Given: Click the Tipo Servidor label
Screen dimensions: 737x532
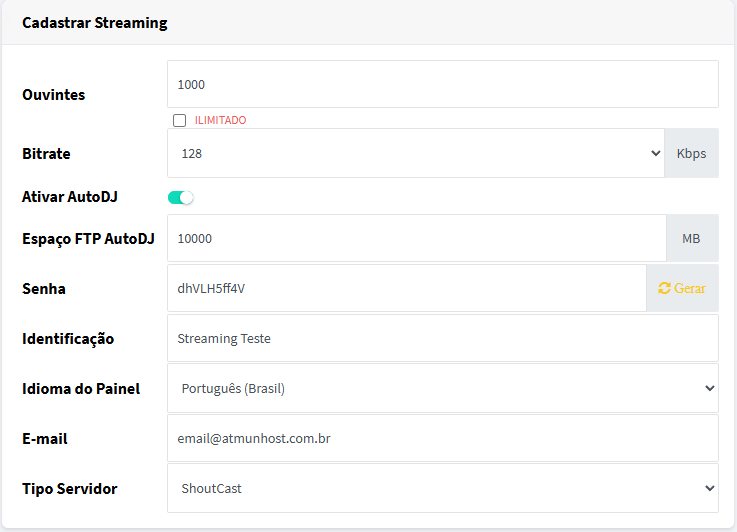Looking at the screenshot, I should click(70, 489).
